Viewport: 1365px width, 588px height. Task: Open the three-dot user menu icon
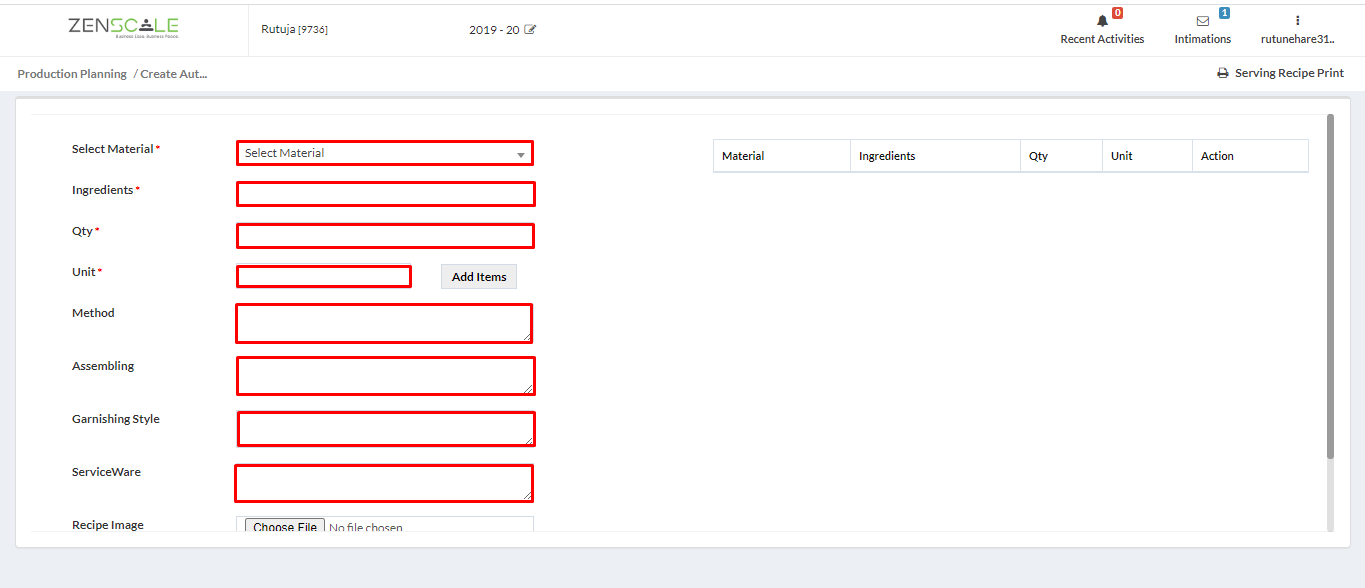click(1297, 20)
